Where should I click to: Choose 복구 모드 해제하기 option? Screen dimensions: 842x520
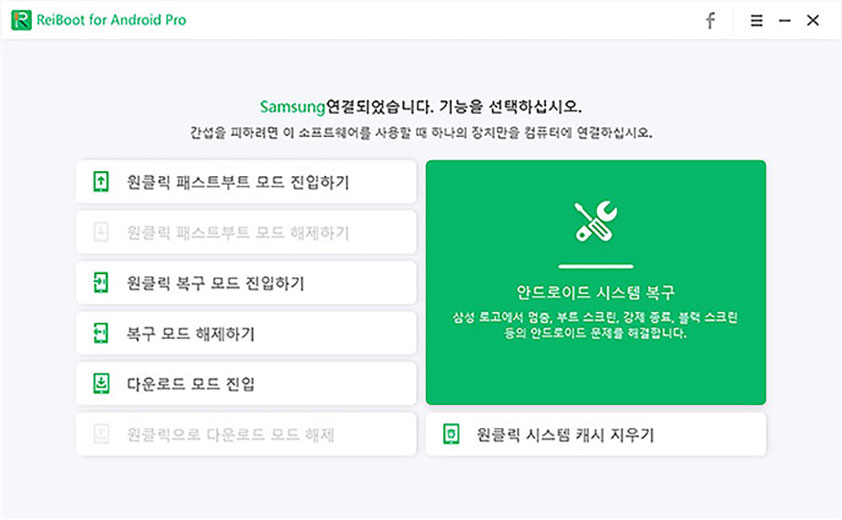pos(246,333)
